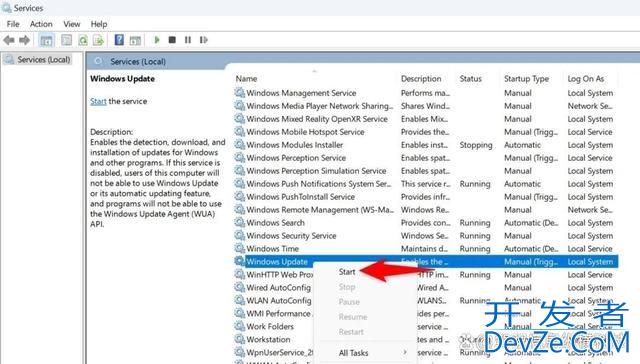Click the Forward arrow toolbar icon

[24, 40]
